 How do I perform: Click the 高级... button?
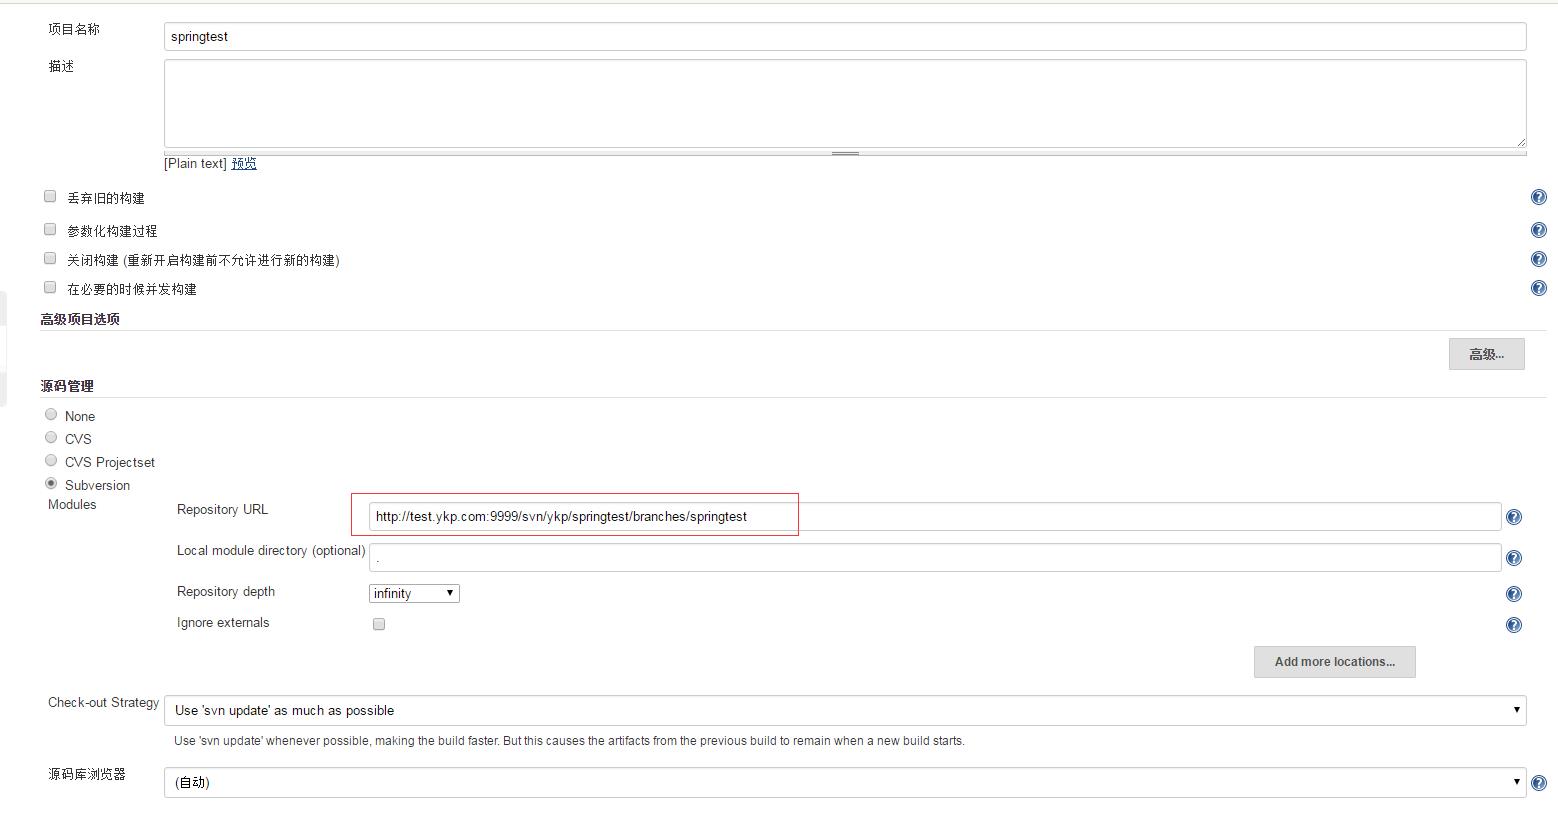click(1486, 354)
